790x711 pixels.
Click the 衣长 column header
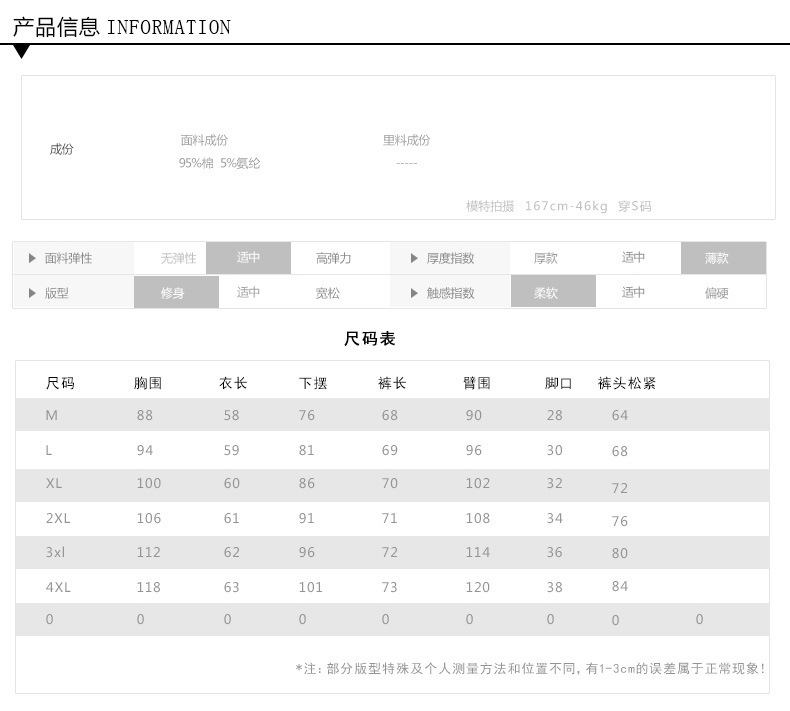tap(233, 383)
